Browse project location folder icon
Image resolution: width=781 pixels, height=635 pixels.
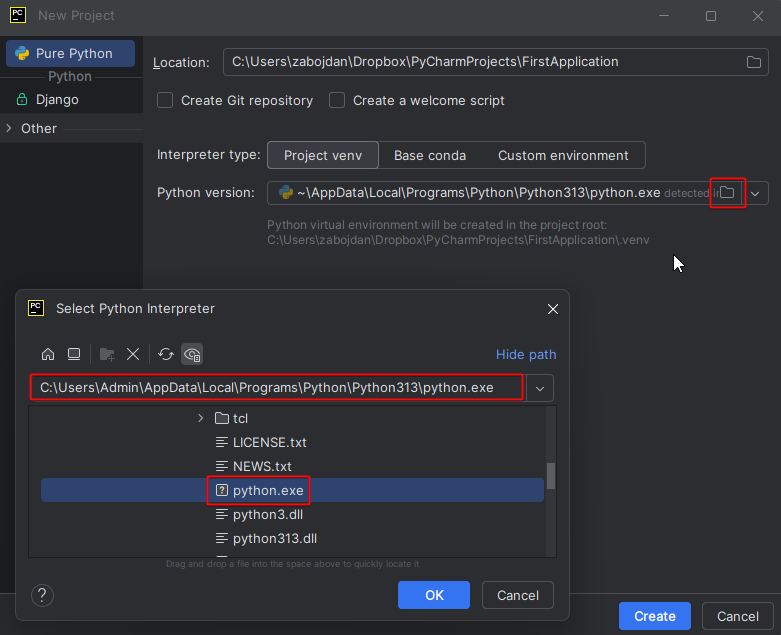(754, 62)
